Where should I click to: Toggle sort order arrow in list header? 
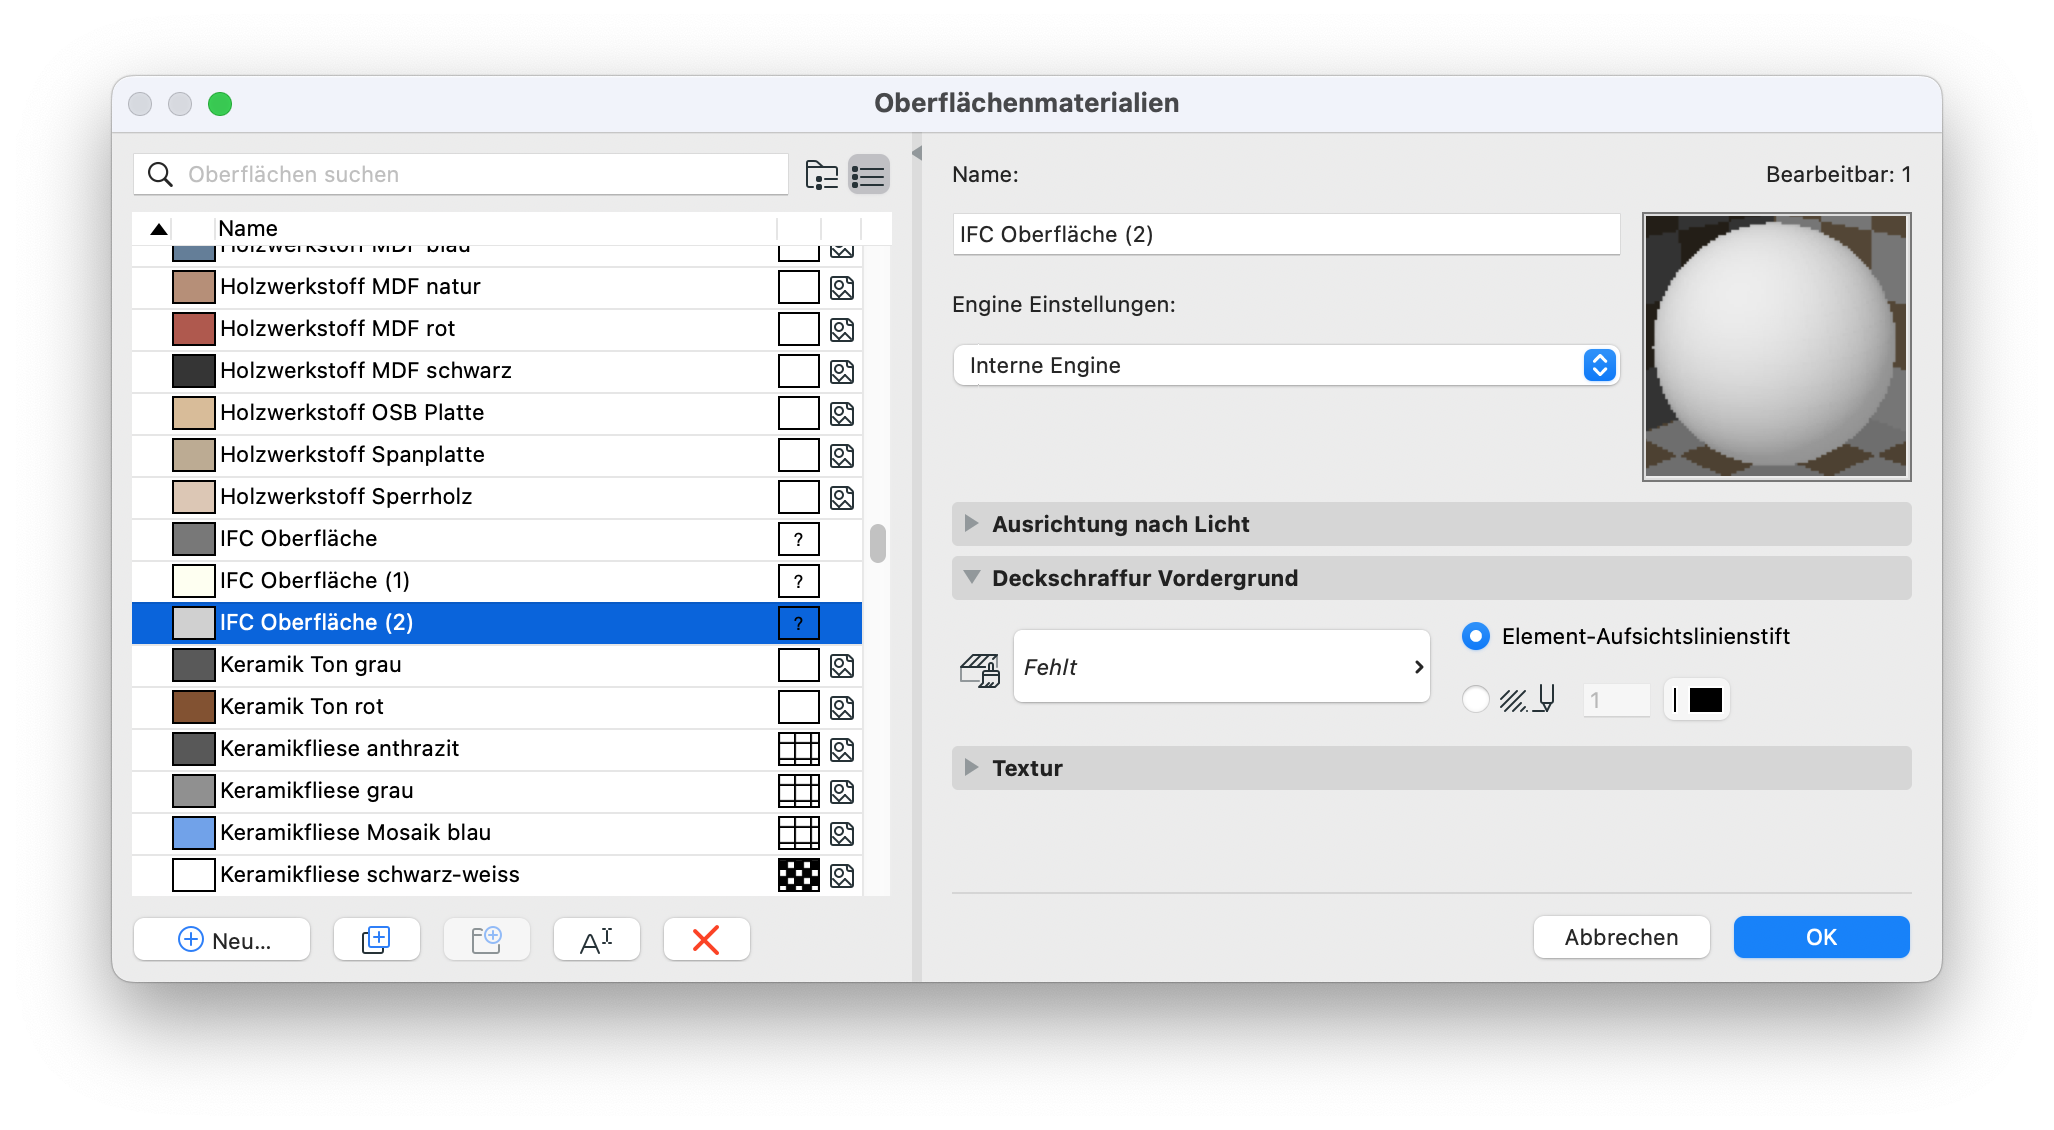tap(158, 229)
